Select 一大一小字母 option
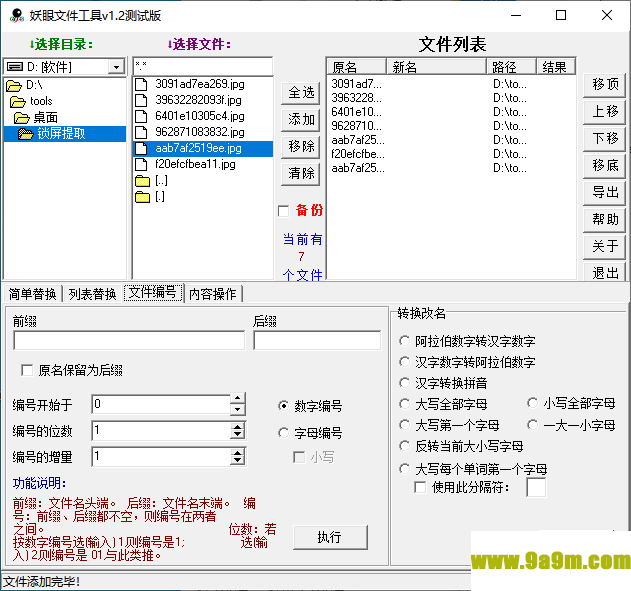The width and height of the screenshot is (631, 591). (x=532, y=425)
